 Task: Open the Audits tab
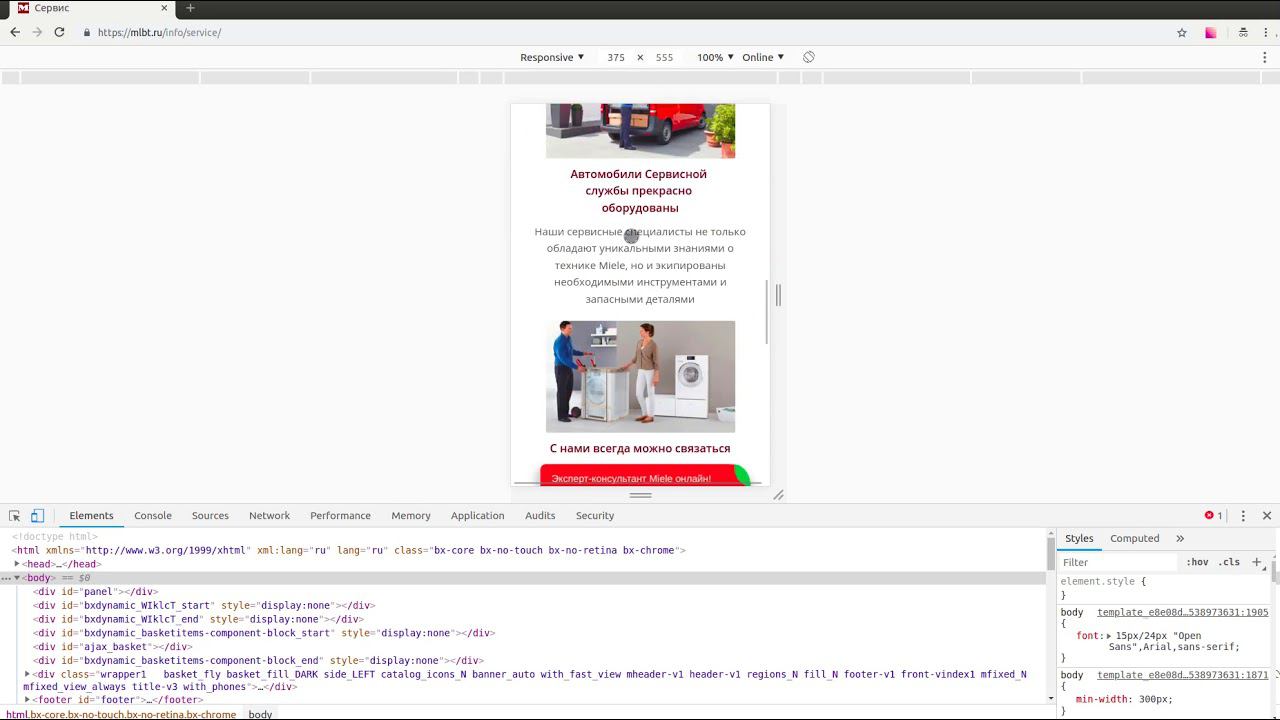(540, 516)
